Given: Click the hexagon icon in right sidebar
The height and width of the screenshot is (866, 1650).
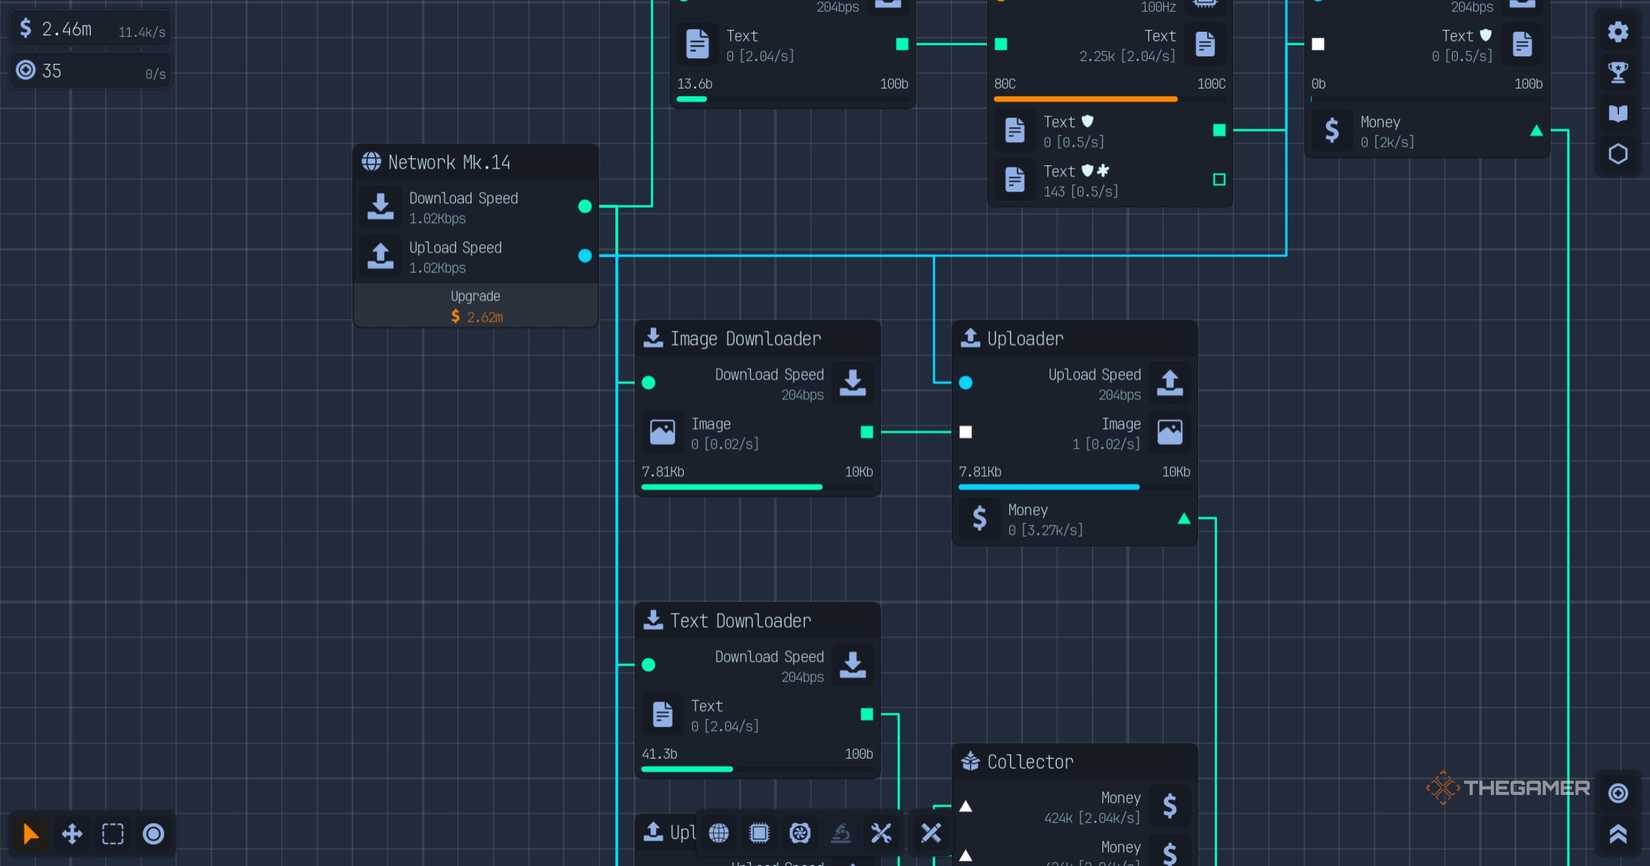Looking at the screenshot, I should click(1618, 154).
